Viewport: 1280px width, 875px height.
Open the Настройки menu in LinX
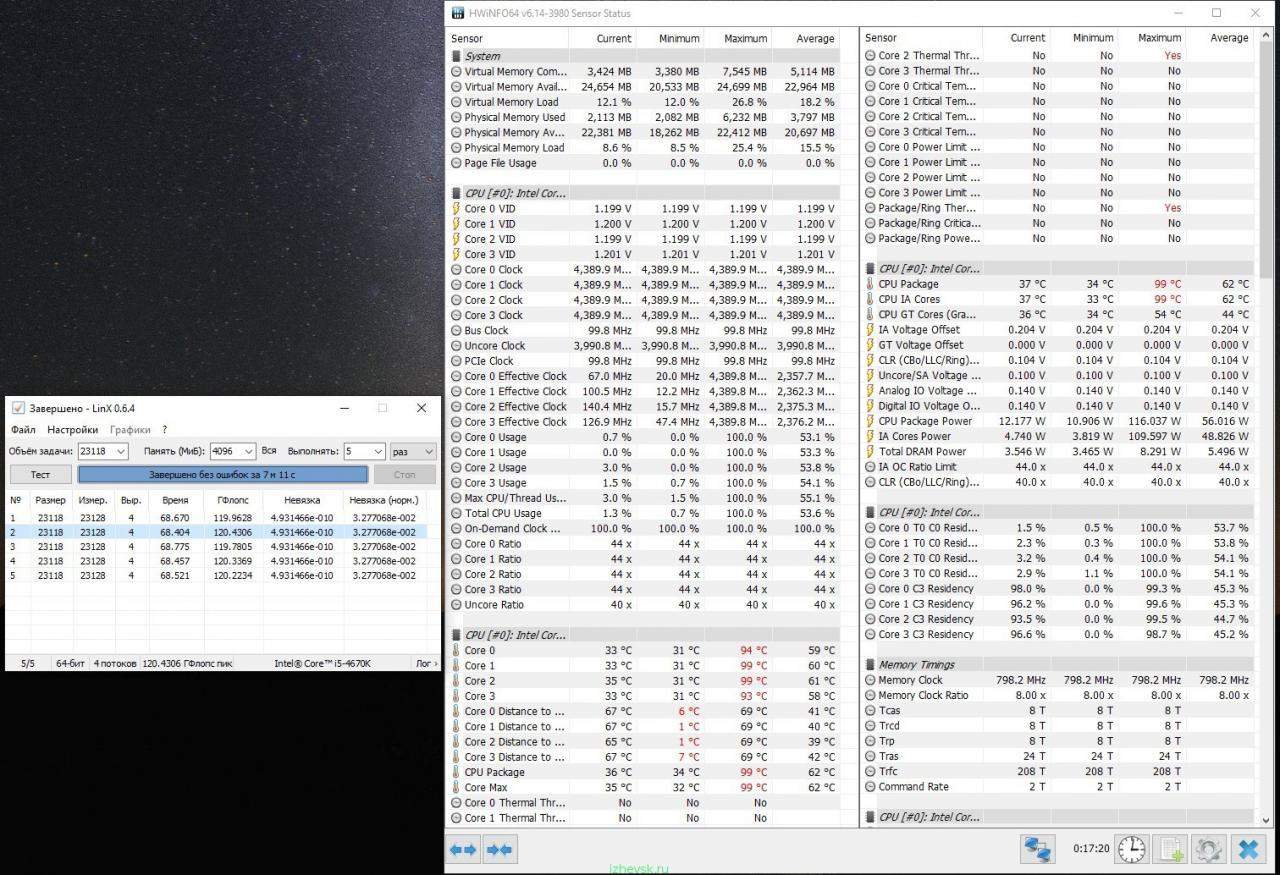pos(73,430)
